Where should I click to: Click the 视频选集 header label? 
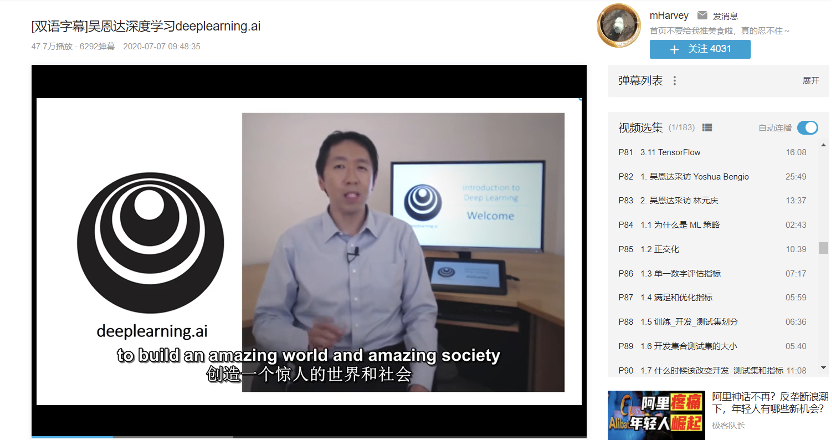click(x=640, y=127)
